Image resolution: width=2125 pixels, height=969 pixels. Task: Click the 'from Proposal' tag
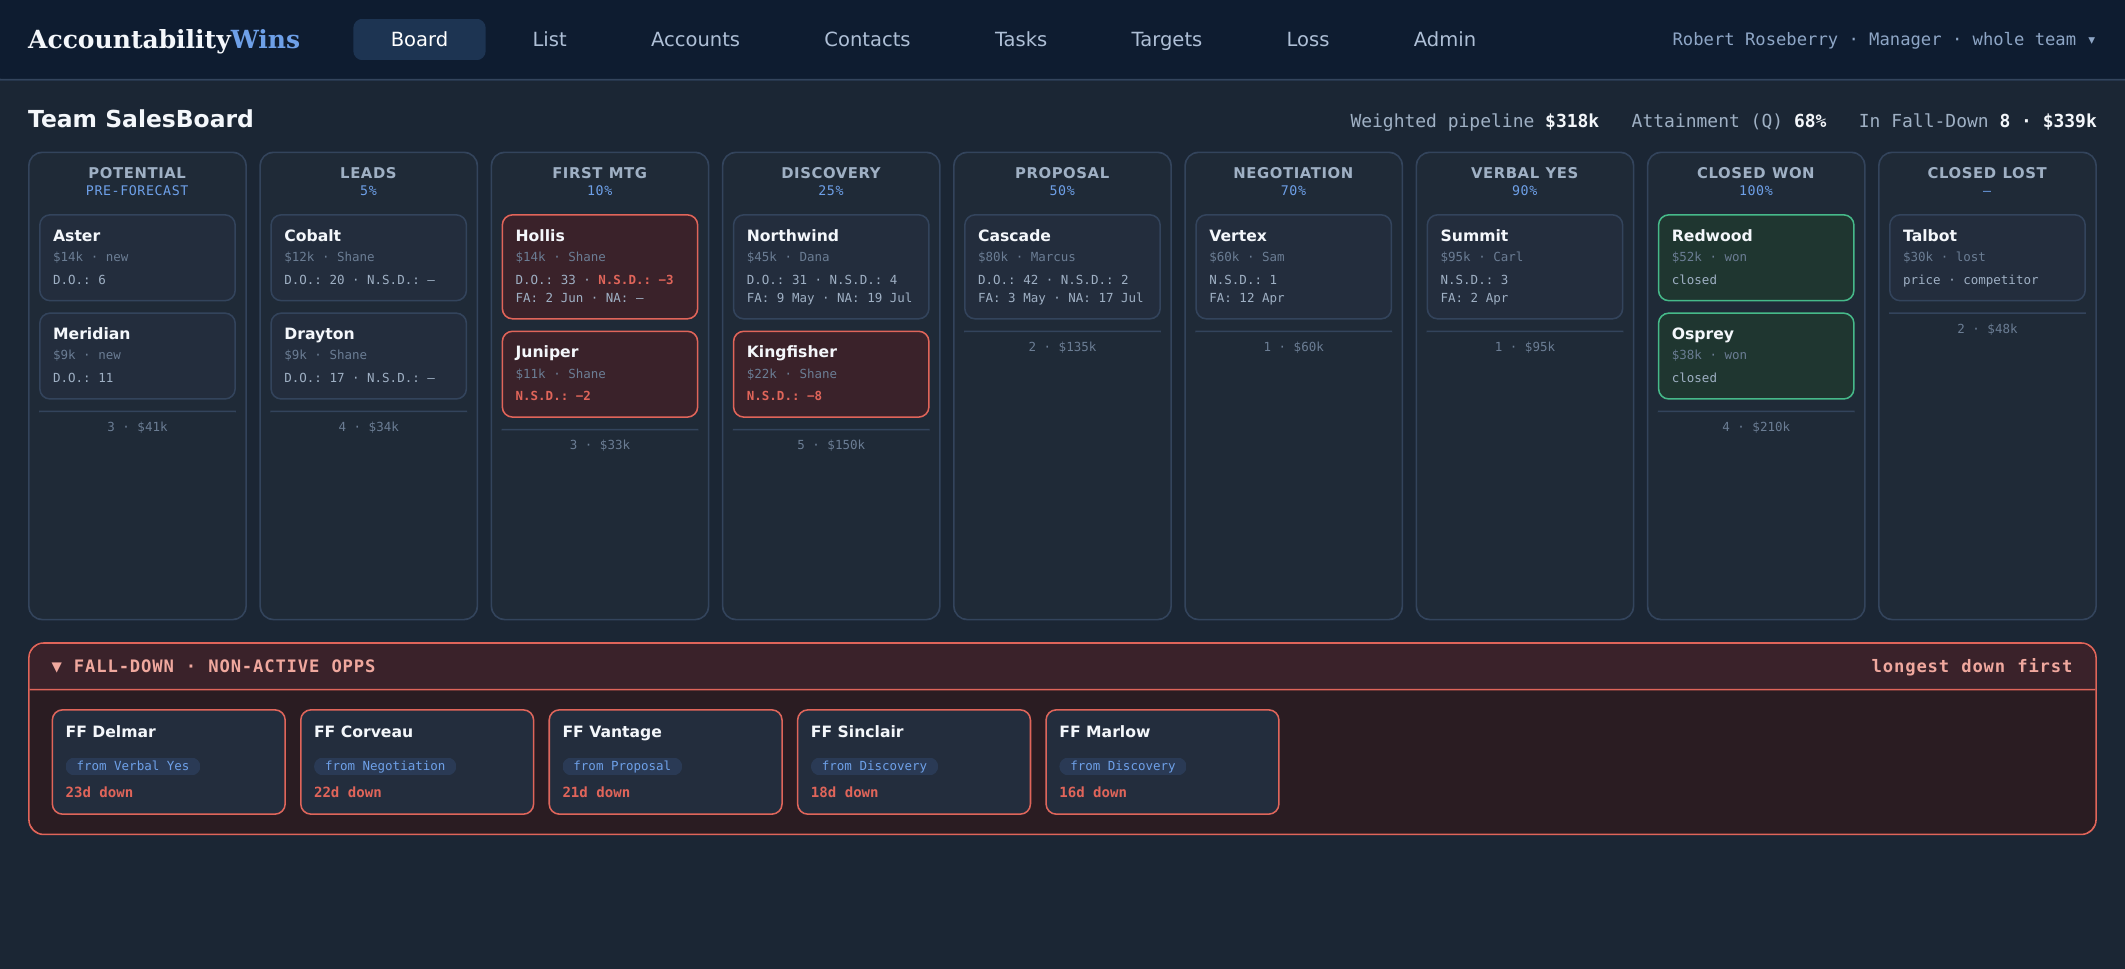pos(622,766)
